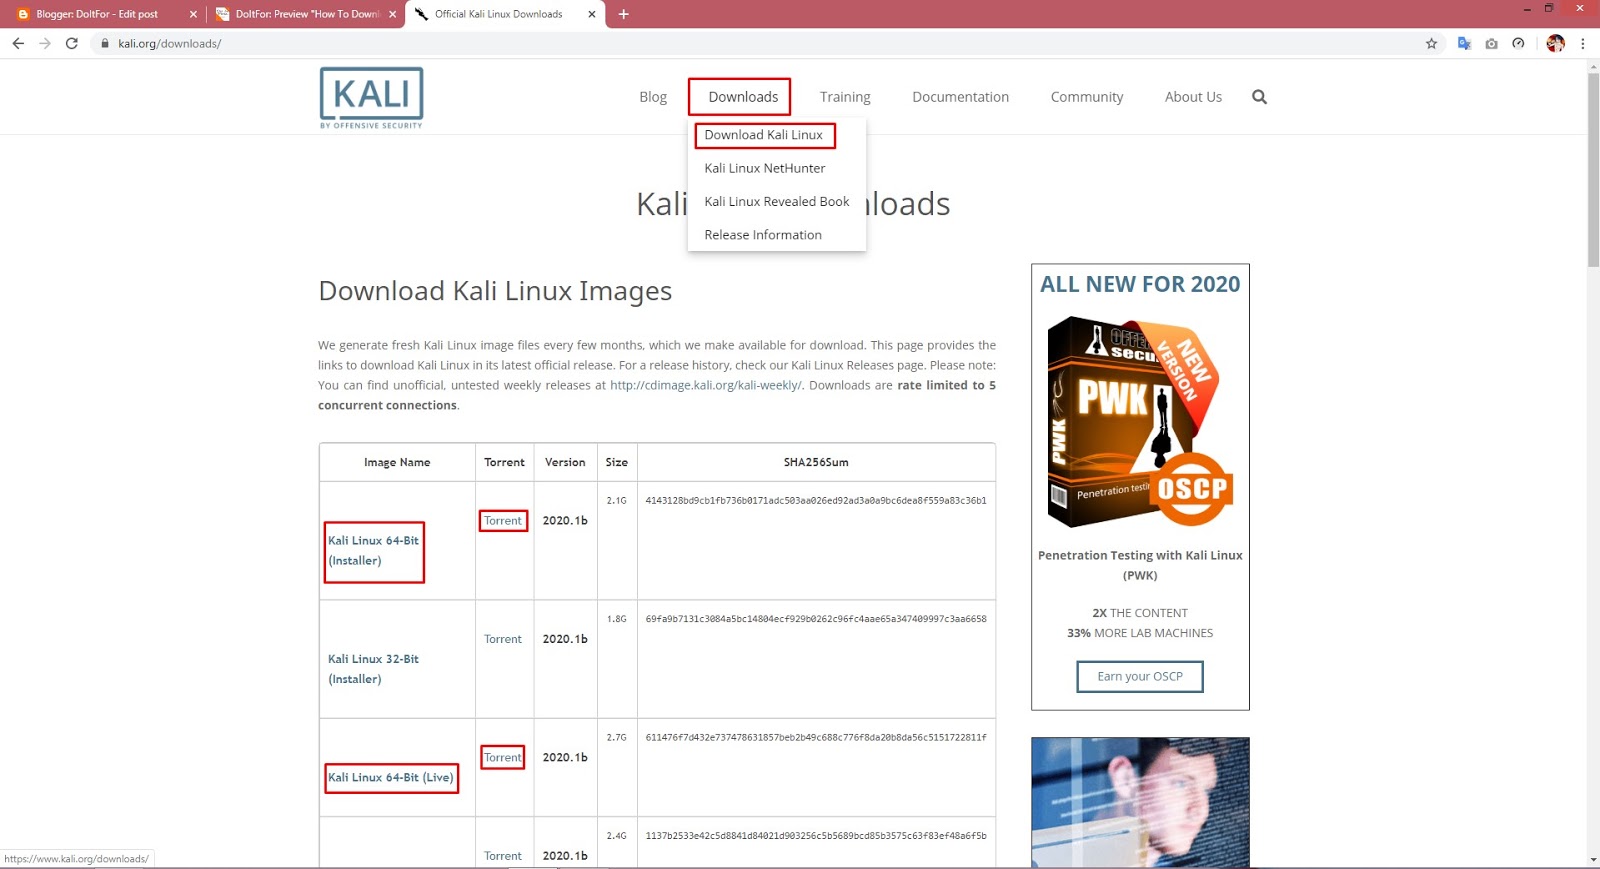
Task: Click version 2020.1b of 32-Bit Installer row
Action: tap(565, 639)
